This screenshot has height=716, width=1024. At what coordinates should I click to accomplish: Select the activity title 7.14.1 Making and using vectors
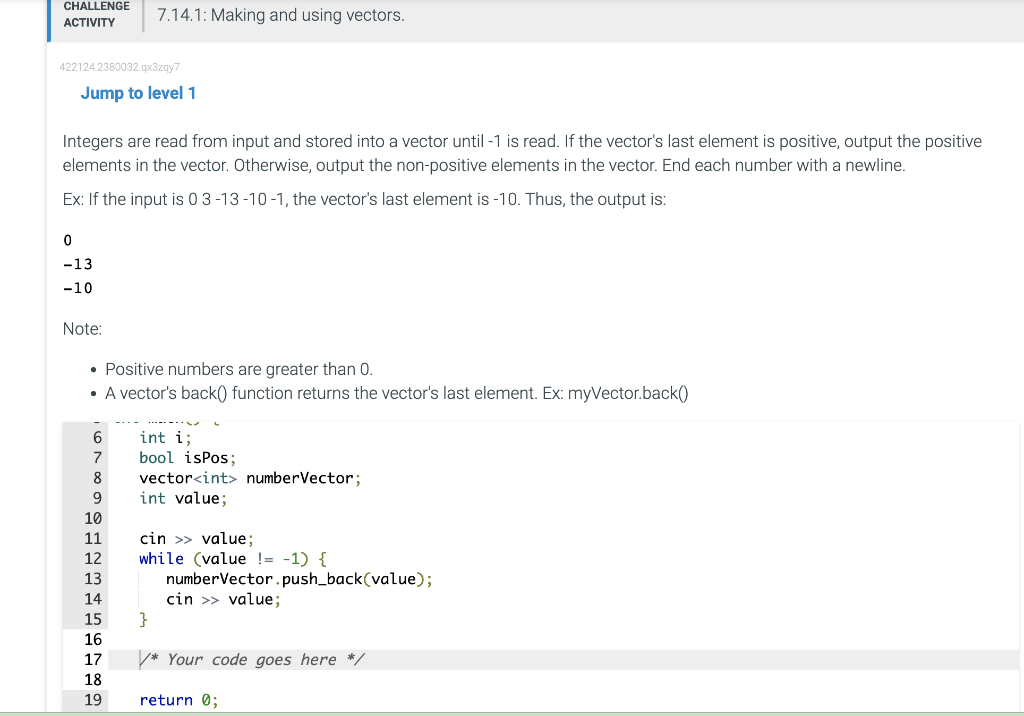coord(279,15)
